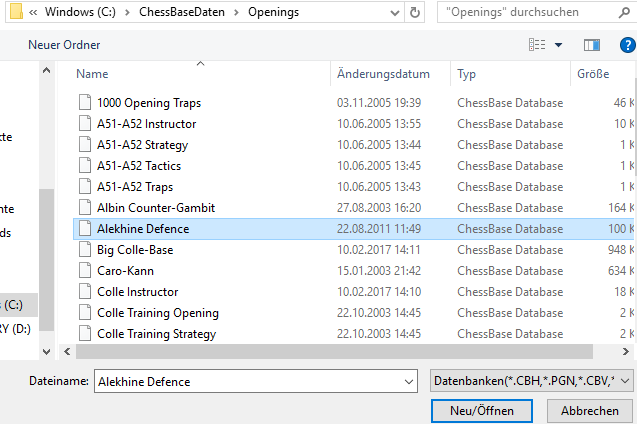This screenshot has width=637, height=424.
Task: Navigate to Windows (C:) in breadcrumb
Action: (x=80, y=12)
